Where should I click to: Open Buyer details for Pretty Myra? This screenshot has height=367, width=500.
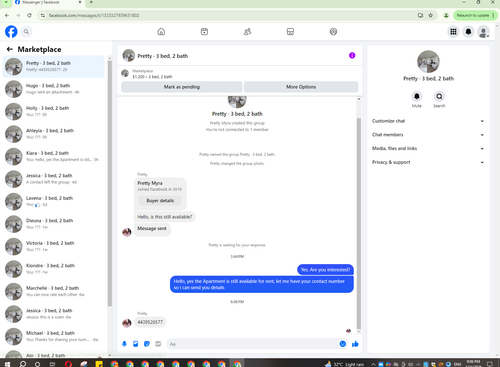click(x=160, y=200)
